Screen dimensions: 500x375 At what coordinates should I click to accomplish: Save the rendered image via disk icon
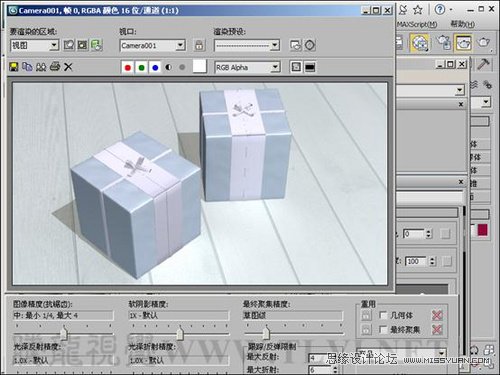tap(14, 67)
